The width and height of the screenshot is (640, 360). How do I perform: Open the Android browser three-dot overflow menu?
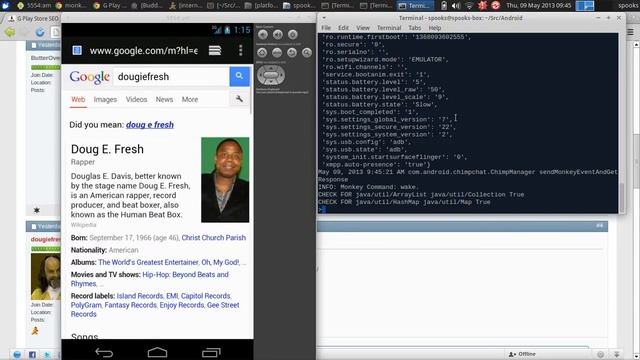pyautogui.click(x=240, y=50)
